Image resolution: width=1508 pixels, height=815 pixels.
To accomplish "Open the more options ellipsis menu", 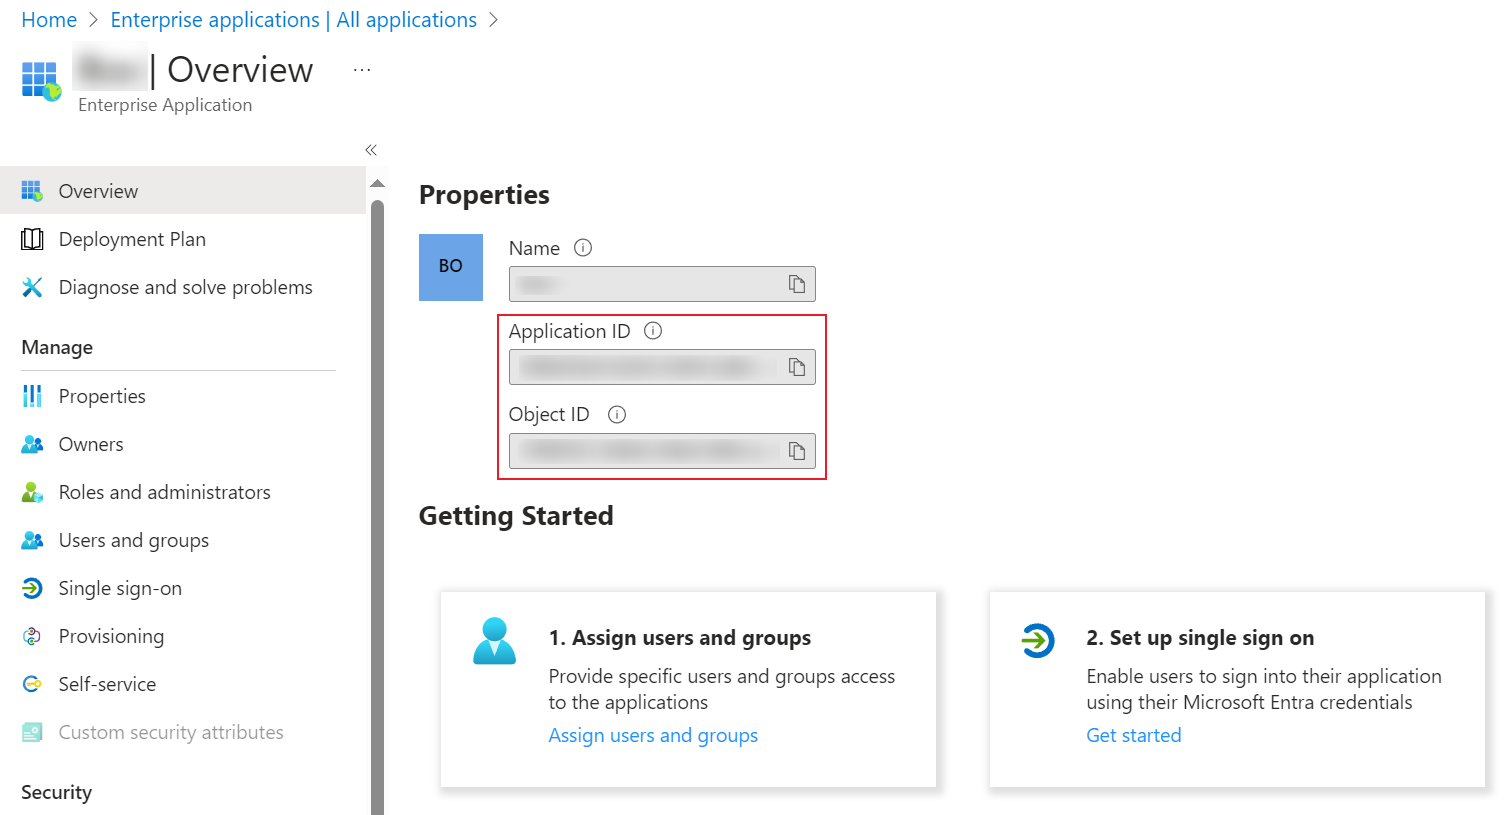I will pos(361,69).
